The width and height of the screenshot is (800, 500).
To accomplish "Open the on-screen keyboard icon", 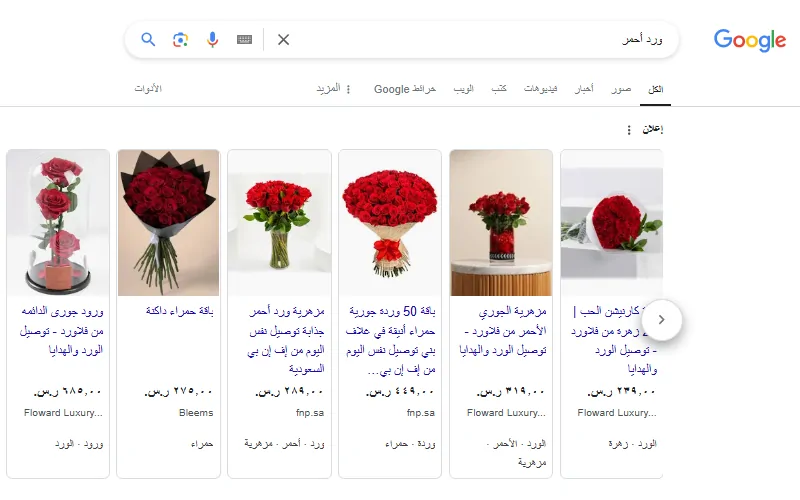I will (x=244, y=39).
